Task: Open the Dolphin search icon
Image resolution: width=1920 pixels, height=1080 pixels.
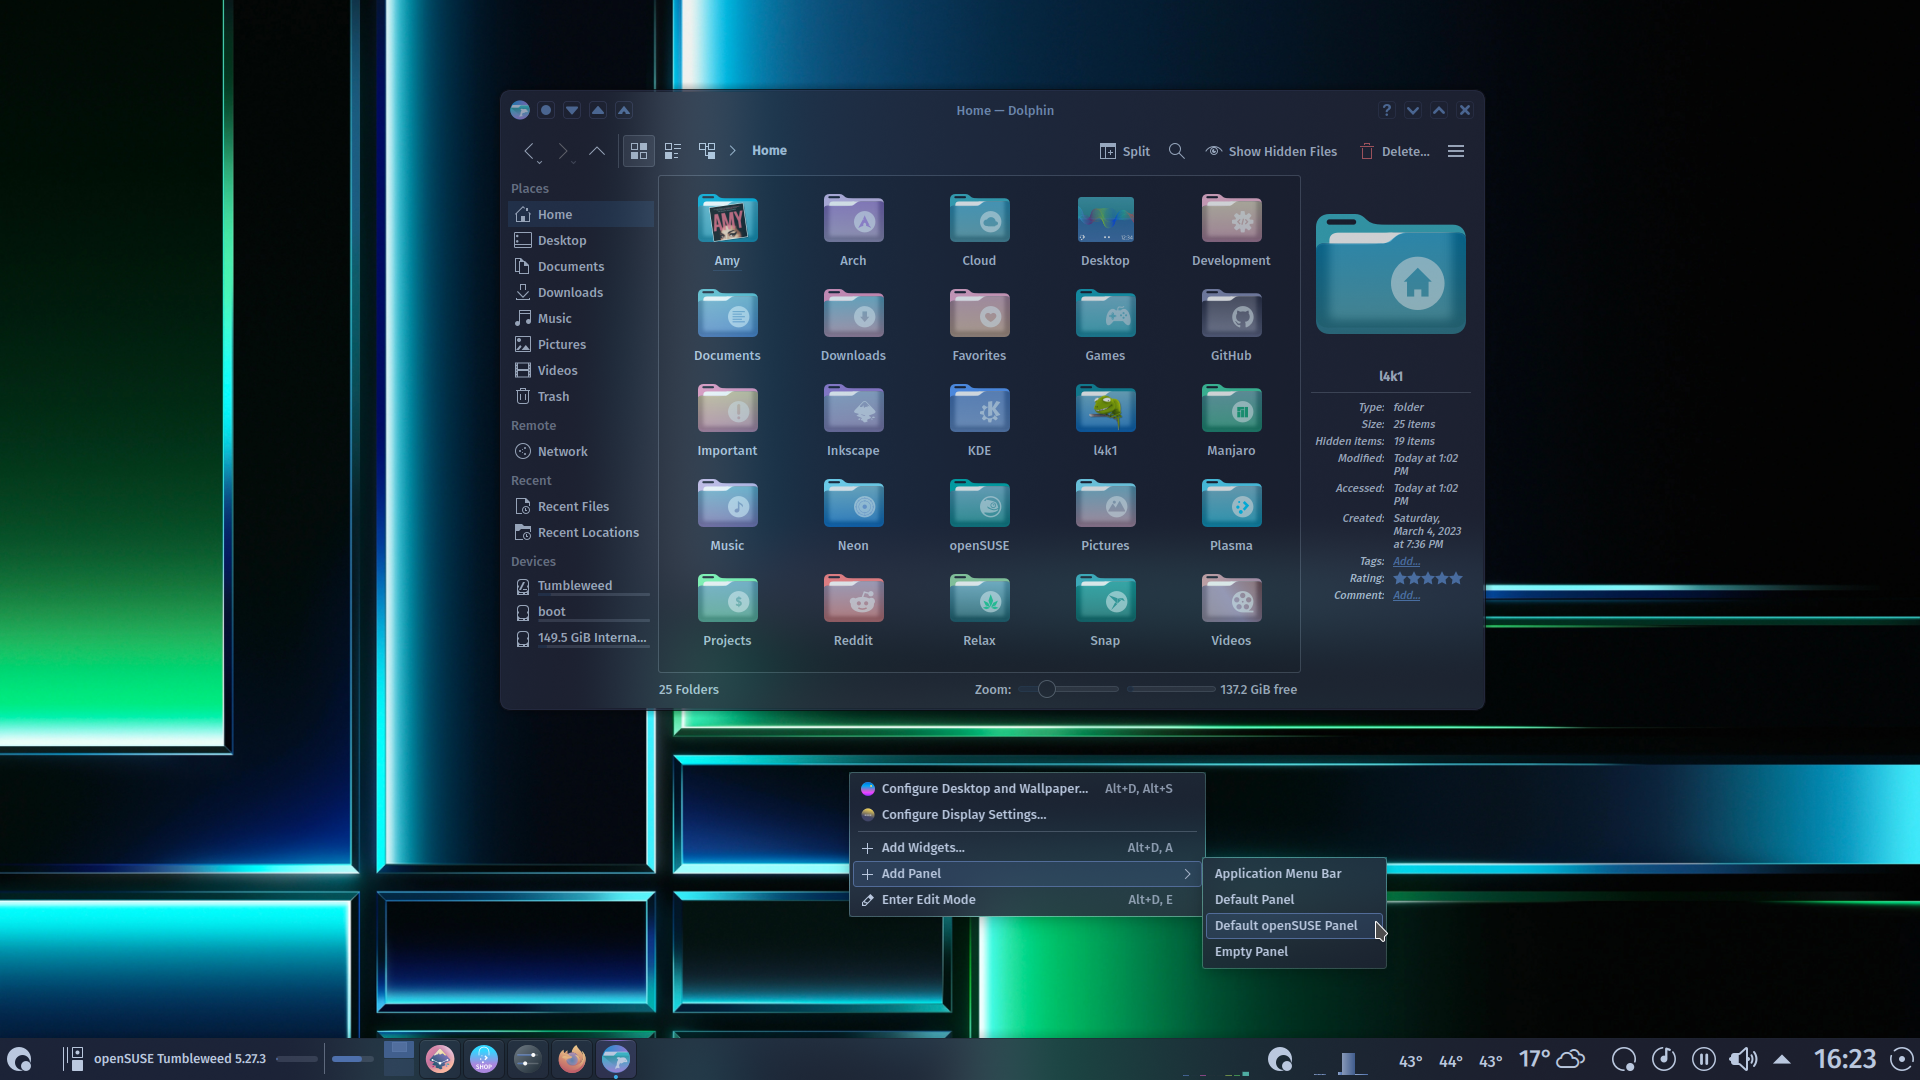Action: click(x=1176, y=151)
